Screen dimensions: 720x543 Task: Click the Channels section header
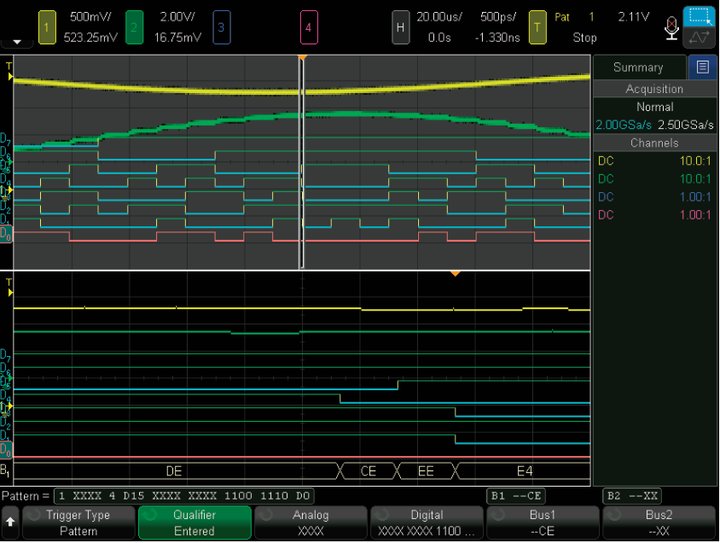tap(654, 143)
